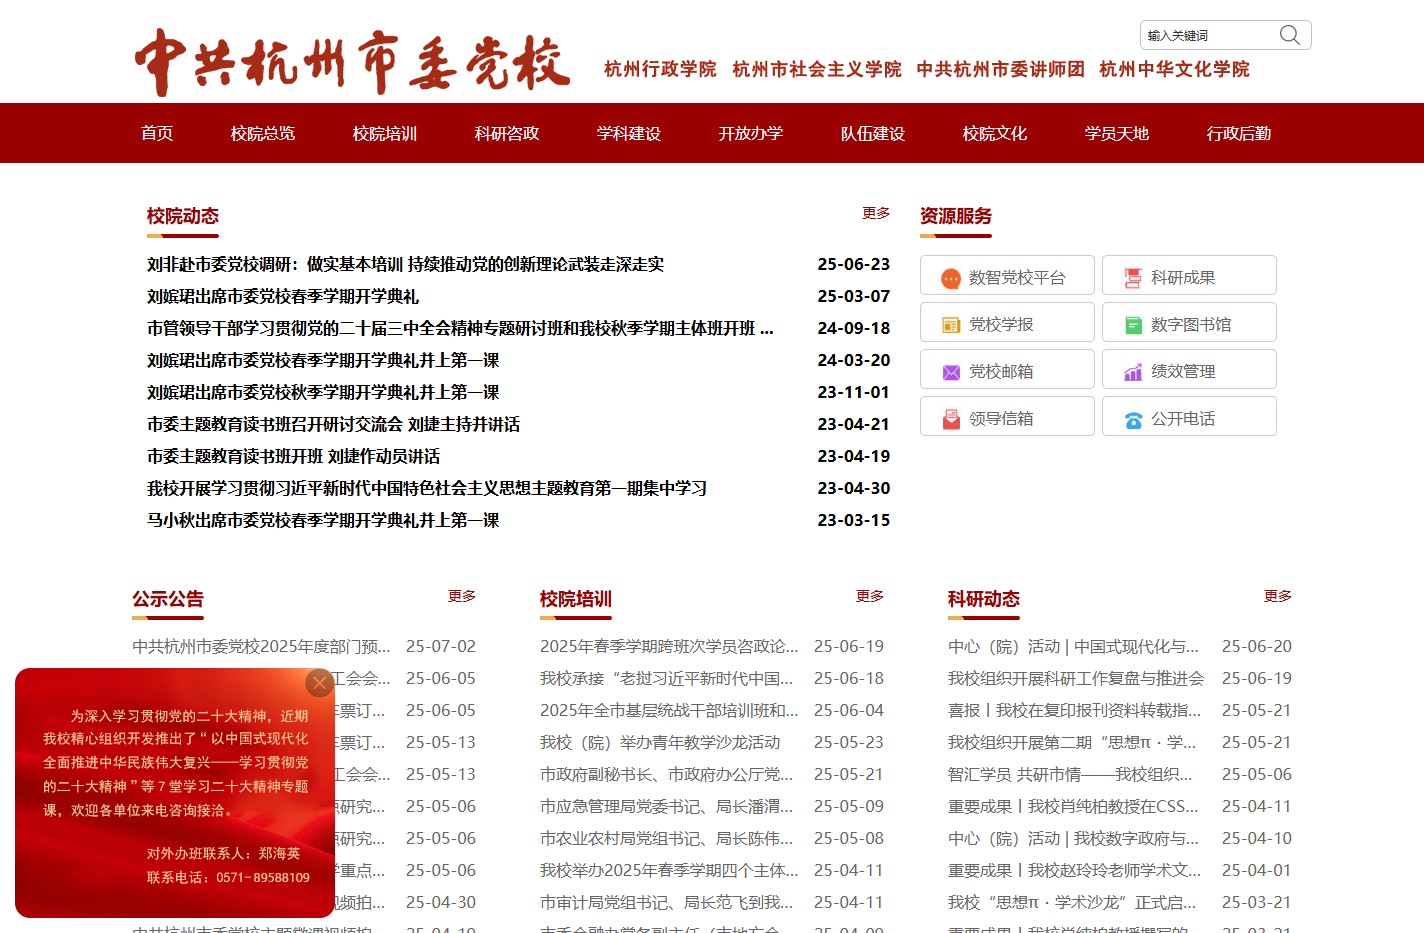Open 校院文化 in the nav bar
The width and height of the screenshot is (1424, 933).
[x=995, y=133]
